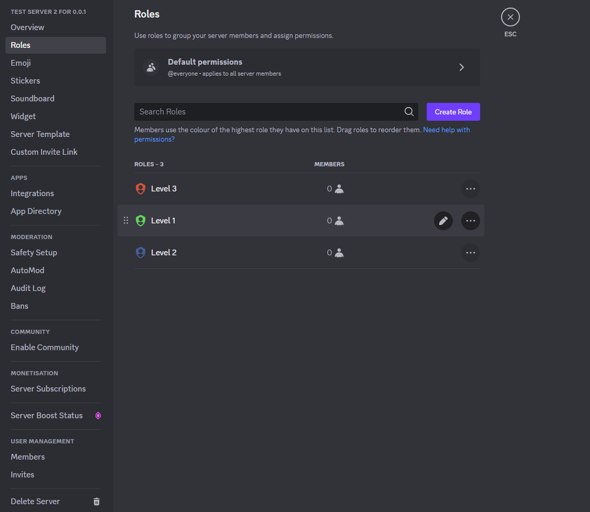Click the drag handle beside Level 1
The height and width of the screenshot is (512, 590).
pos(126,220)
